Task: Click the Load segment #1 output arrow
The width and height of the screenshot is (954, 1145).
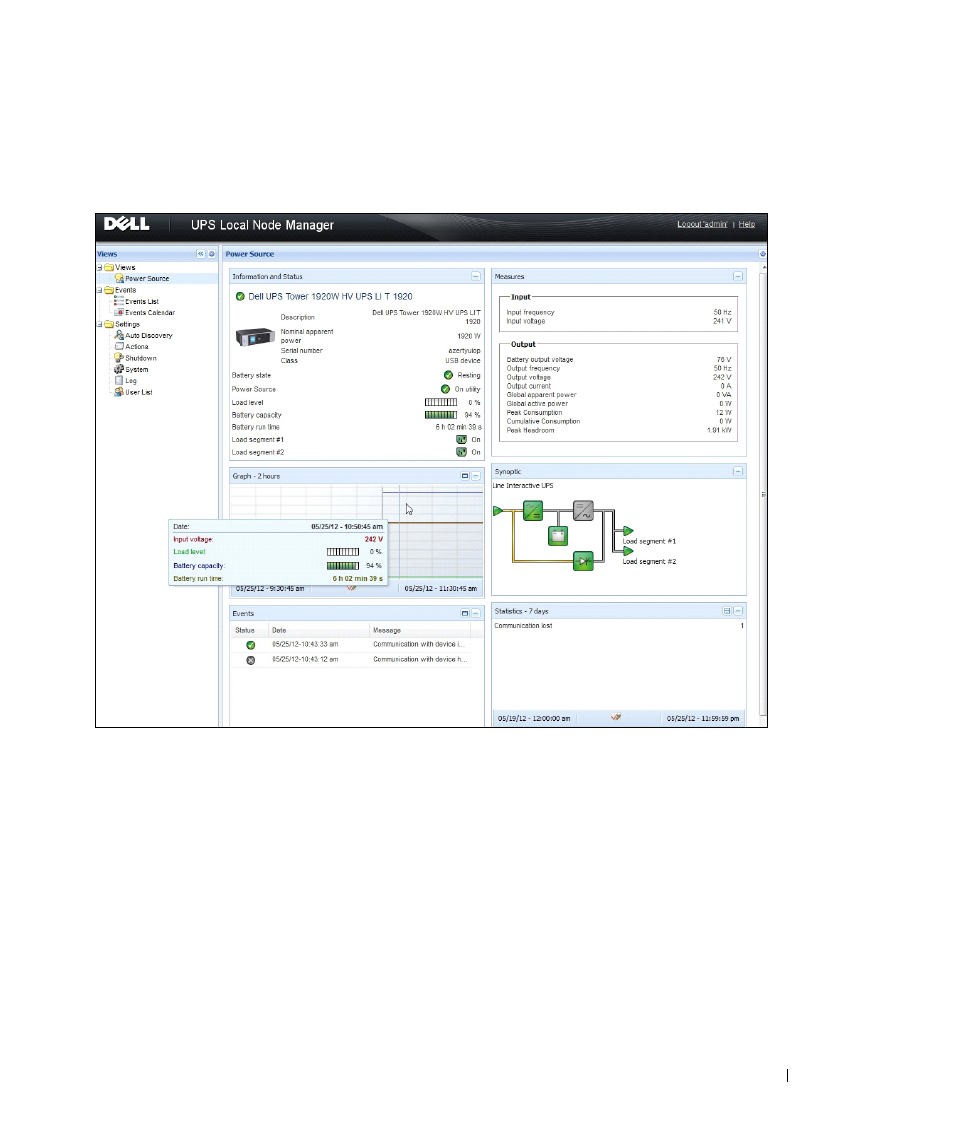Action: click(x=628, y=531)
